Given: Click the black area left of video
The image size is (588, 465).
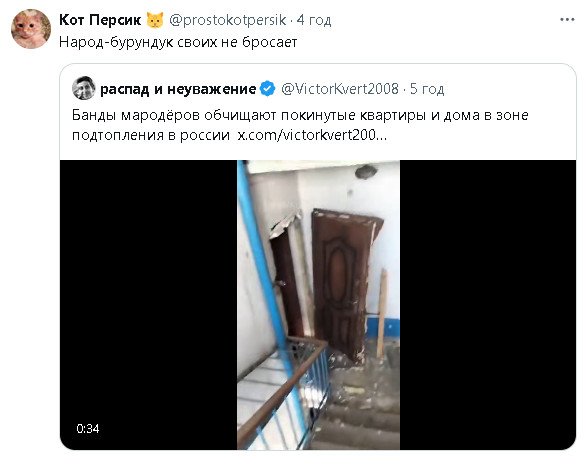Looking at the screenshot, I should tap(148, 304).
